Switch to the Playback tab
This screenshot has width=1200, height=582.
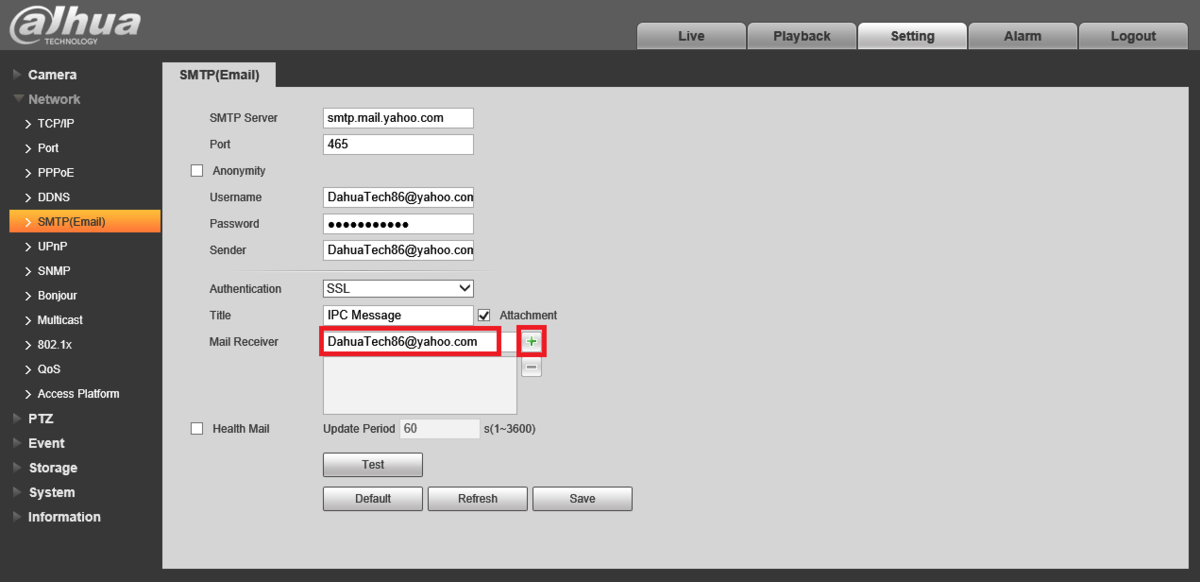802,36
